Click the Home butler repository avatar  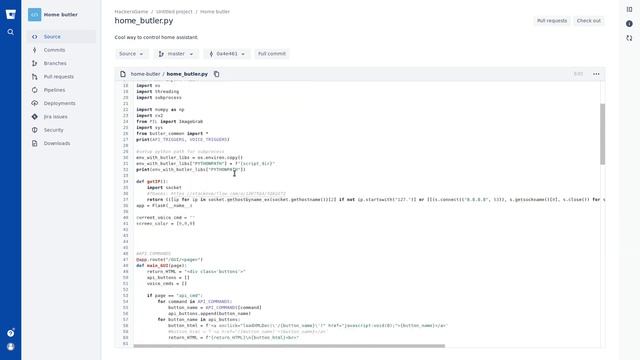click(x=34, y=15)
